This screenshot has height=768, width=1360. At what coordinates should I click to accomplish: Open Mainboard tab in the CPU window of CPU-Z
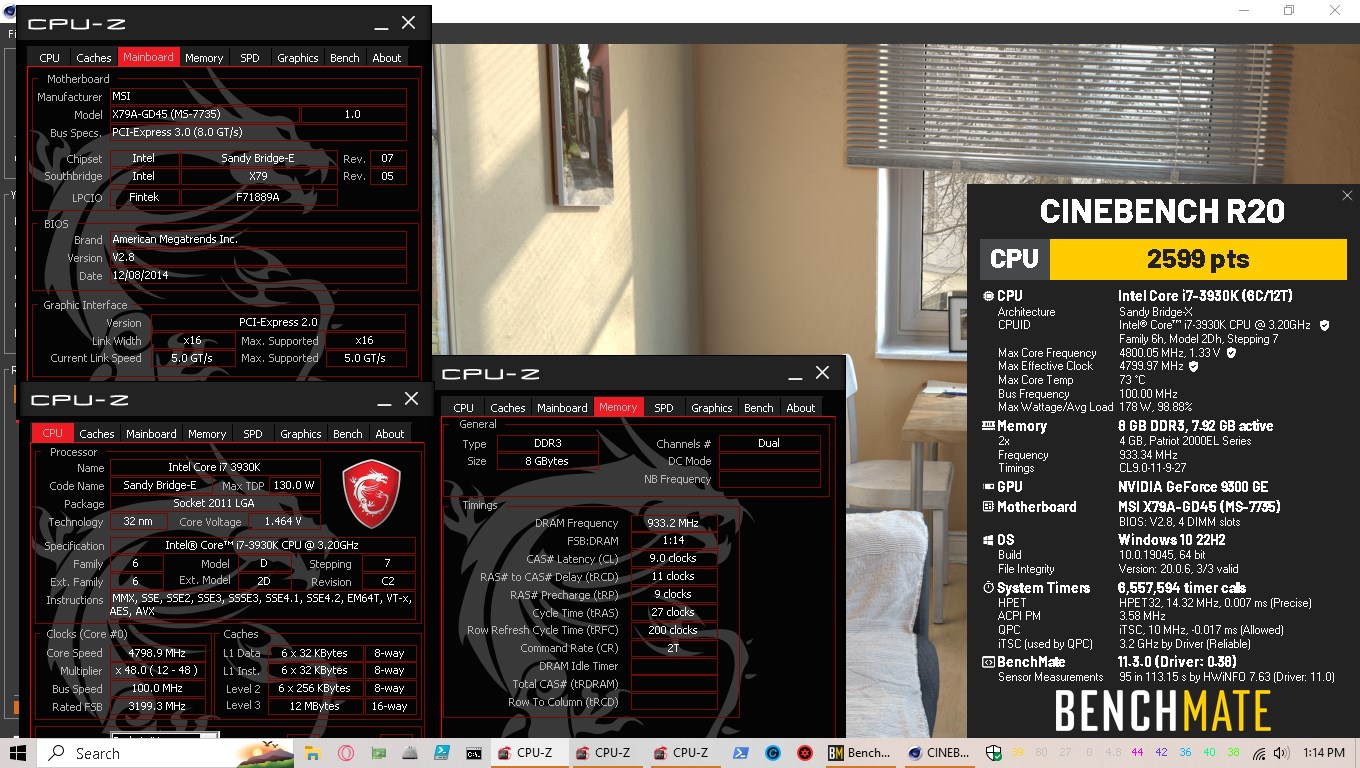(151, 434)
